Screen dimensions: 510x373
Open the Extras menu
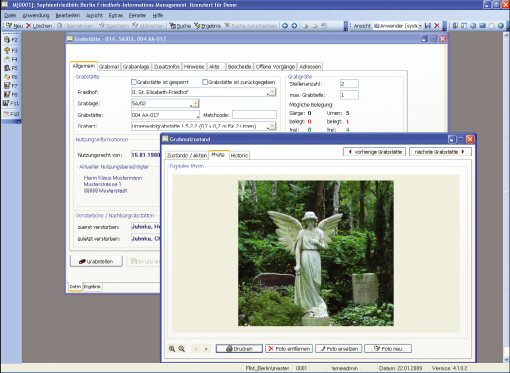[x=116, y=16]
